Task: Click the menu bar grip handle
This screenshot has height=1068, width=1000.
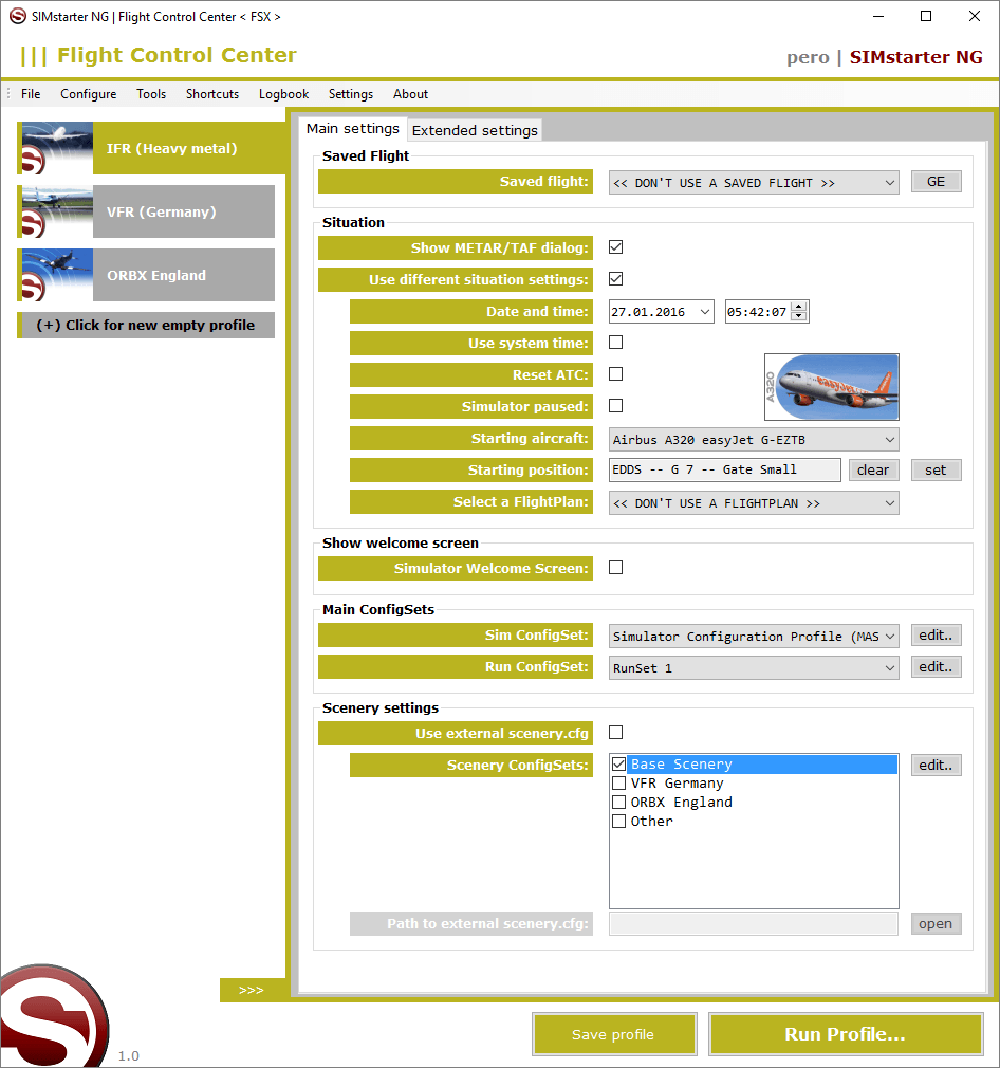Action: tap(8, 94)
